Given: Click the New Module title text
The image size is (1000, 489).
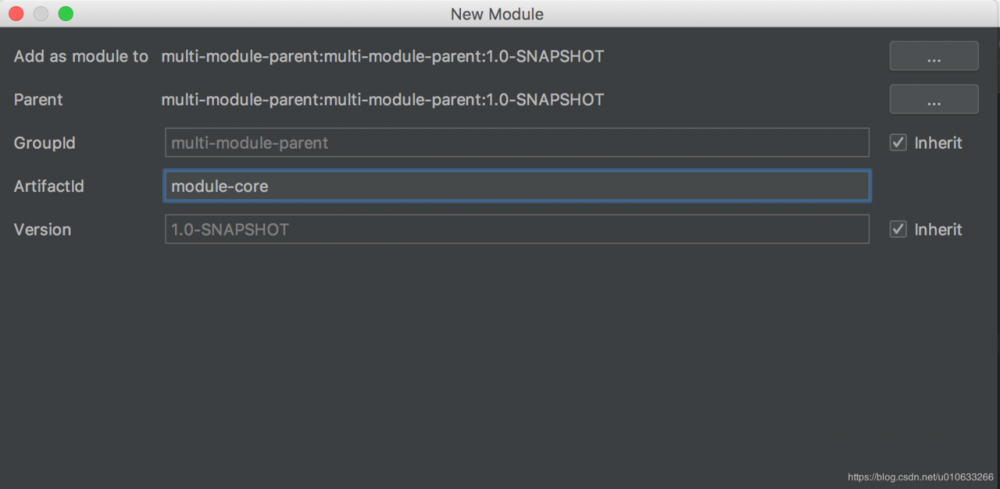Looking at the screenshot, I should pos(497,14).
